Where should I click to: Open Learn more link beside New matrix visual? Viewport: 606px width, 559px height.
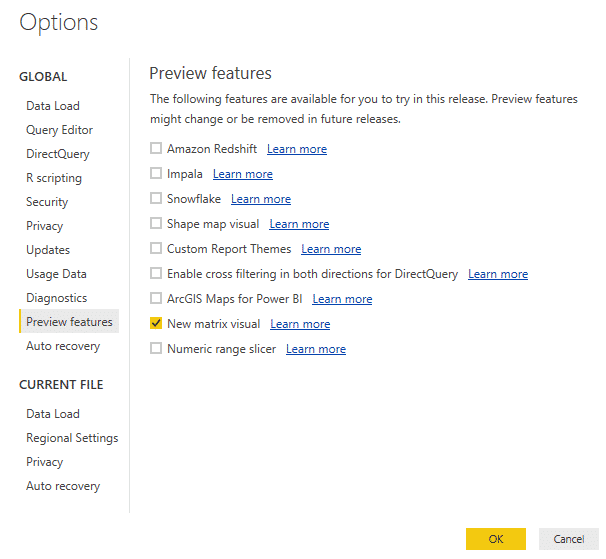coord(300,324)
